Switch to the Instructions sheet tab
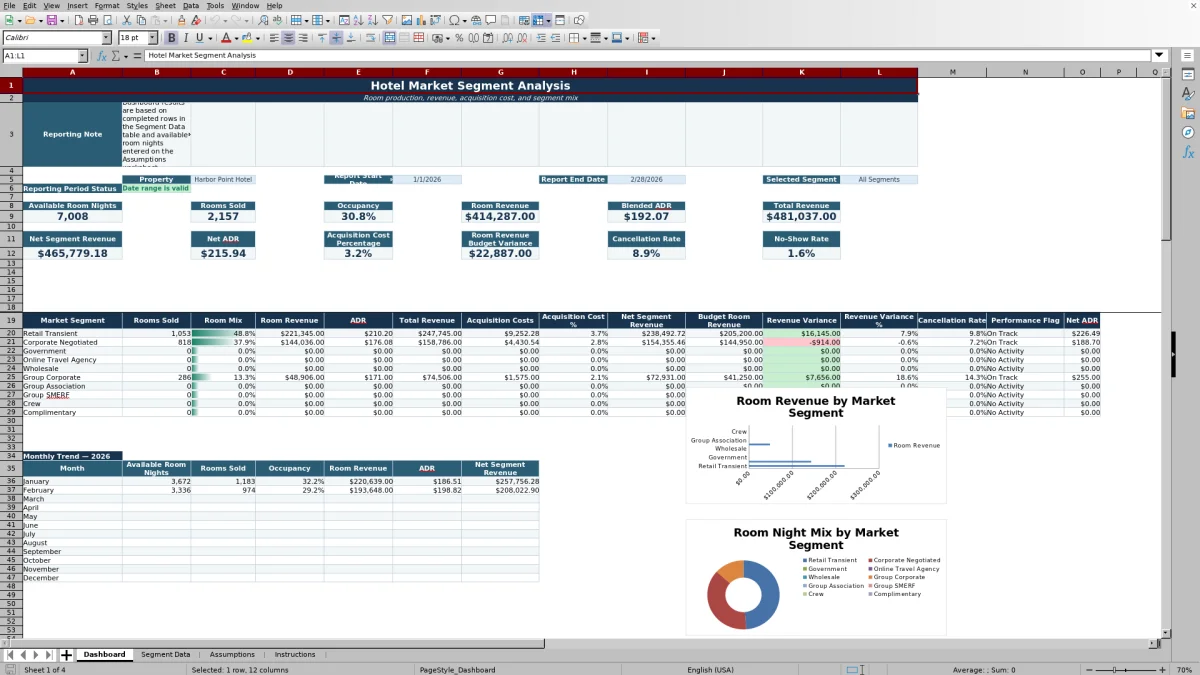 (x=295, y=655)
